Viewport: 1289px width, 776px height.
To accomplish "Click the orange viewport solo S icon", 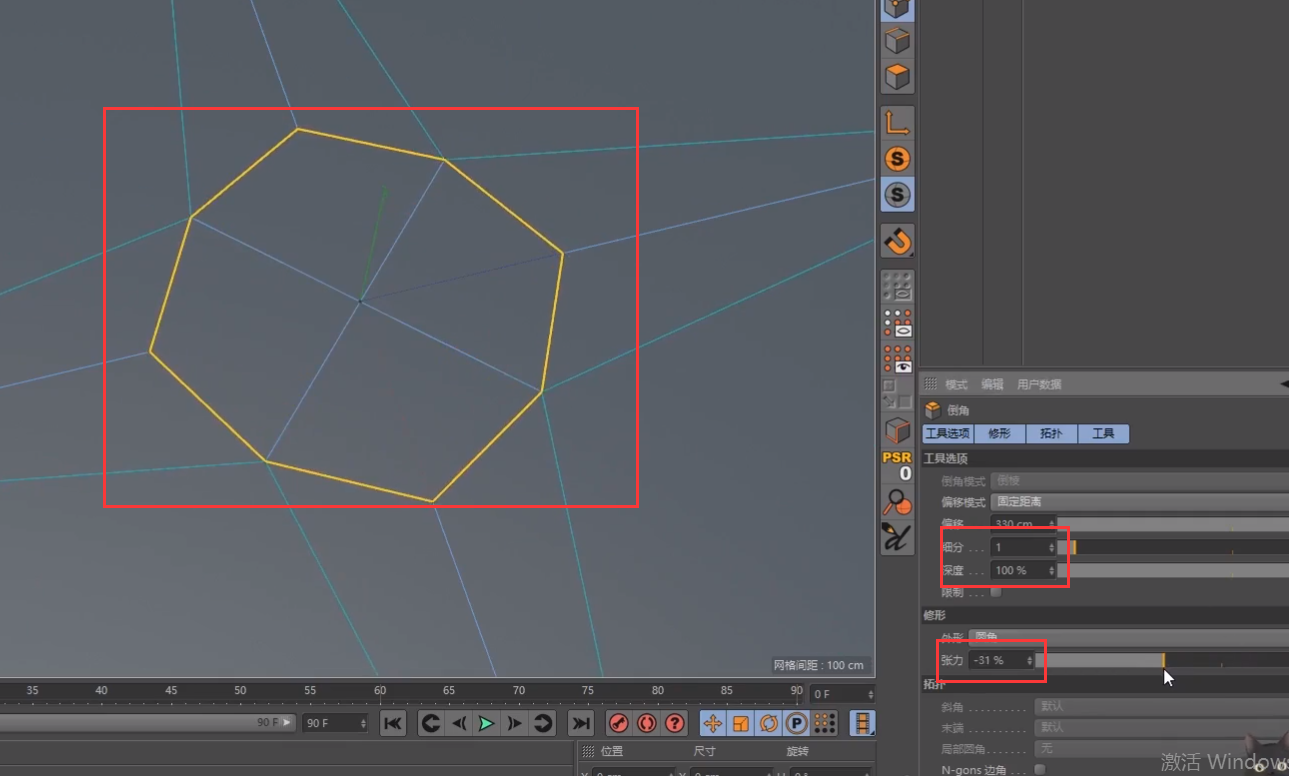I will [897, 159].
